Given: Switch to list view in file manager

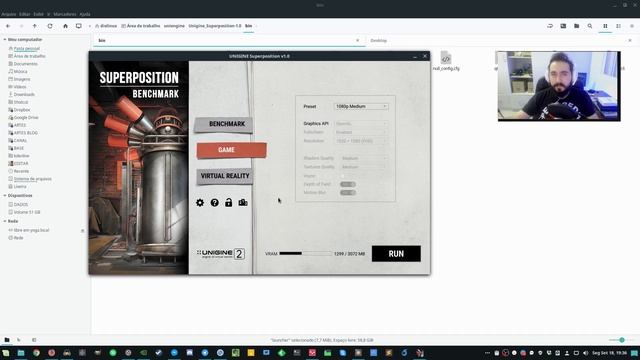Looking at the screenshot, I should point(618,26).
